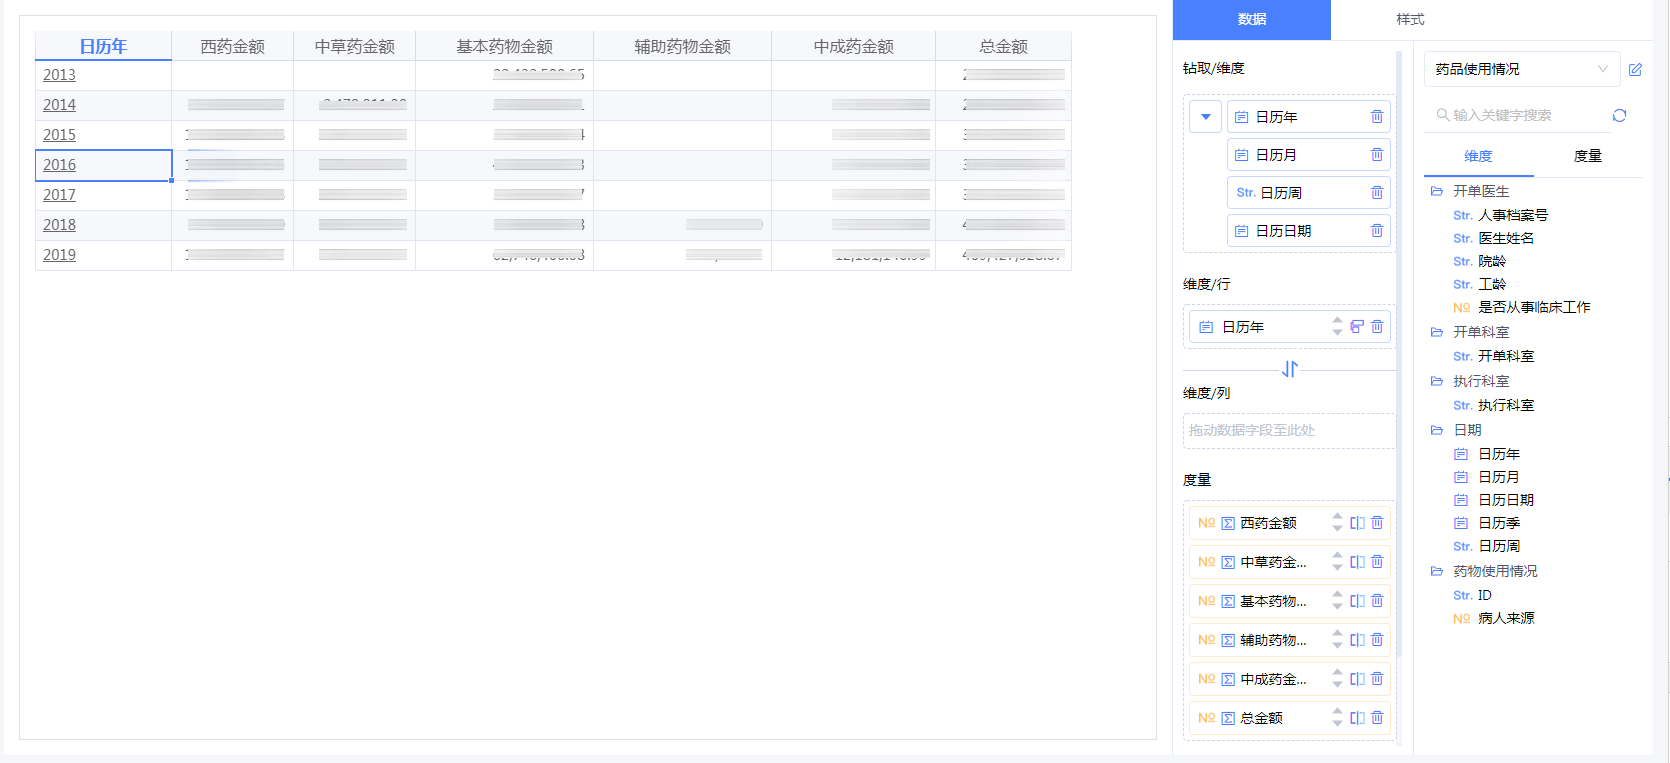The image size is (1670, 763).
Task: Select the 院龄 field in the tree
Action: click(1492, 261)
